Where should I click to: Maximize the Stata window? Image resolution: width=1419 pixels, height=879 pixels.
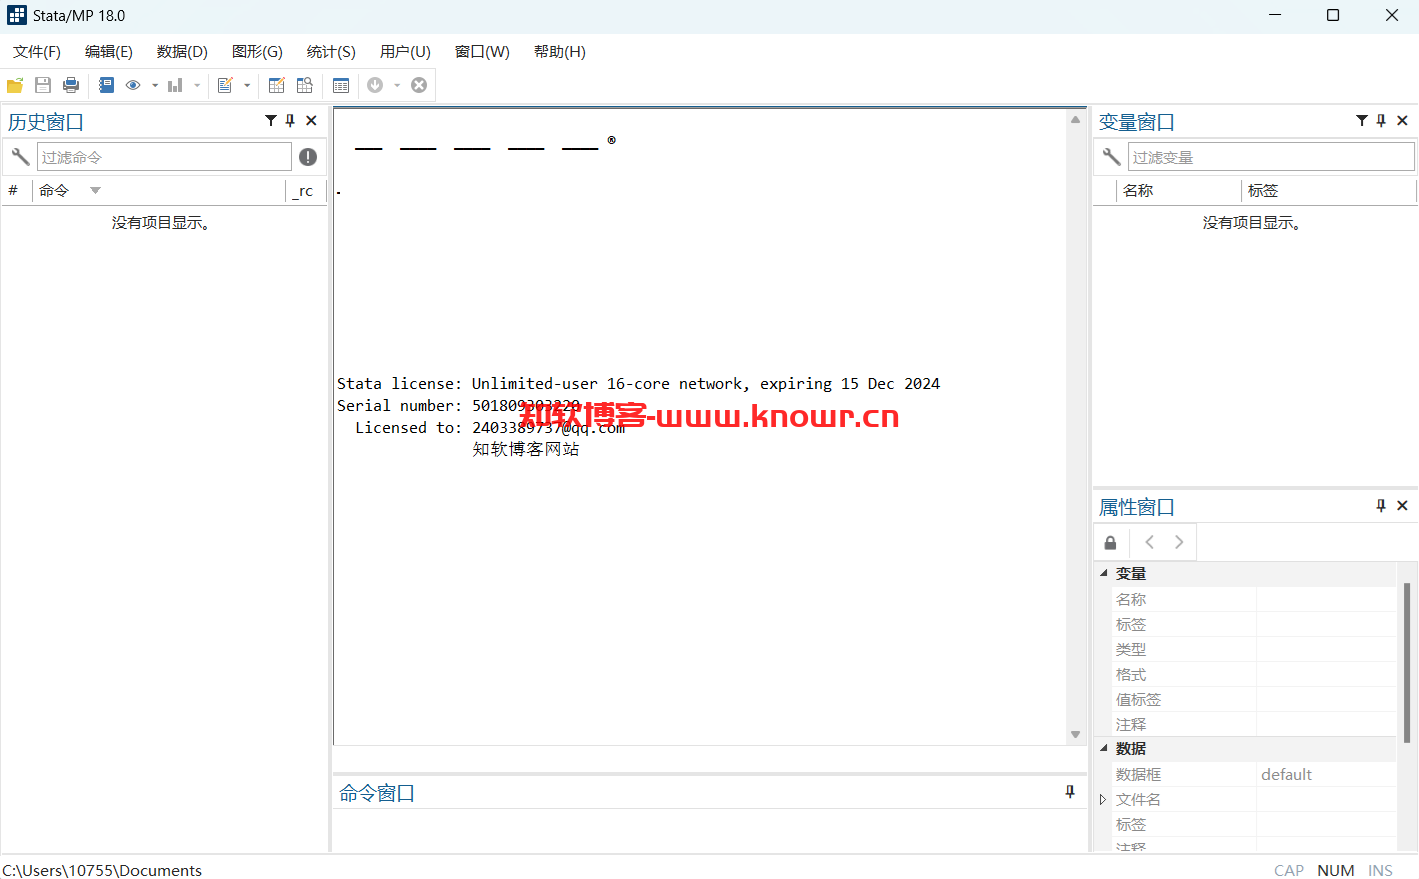click(1332, 15)
